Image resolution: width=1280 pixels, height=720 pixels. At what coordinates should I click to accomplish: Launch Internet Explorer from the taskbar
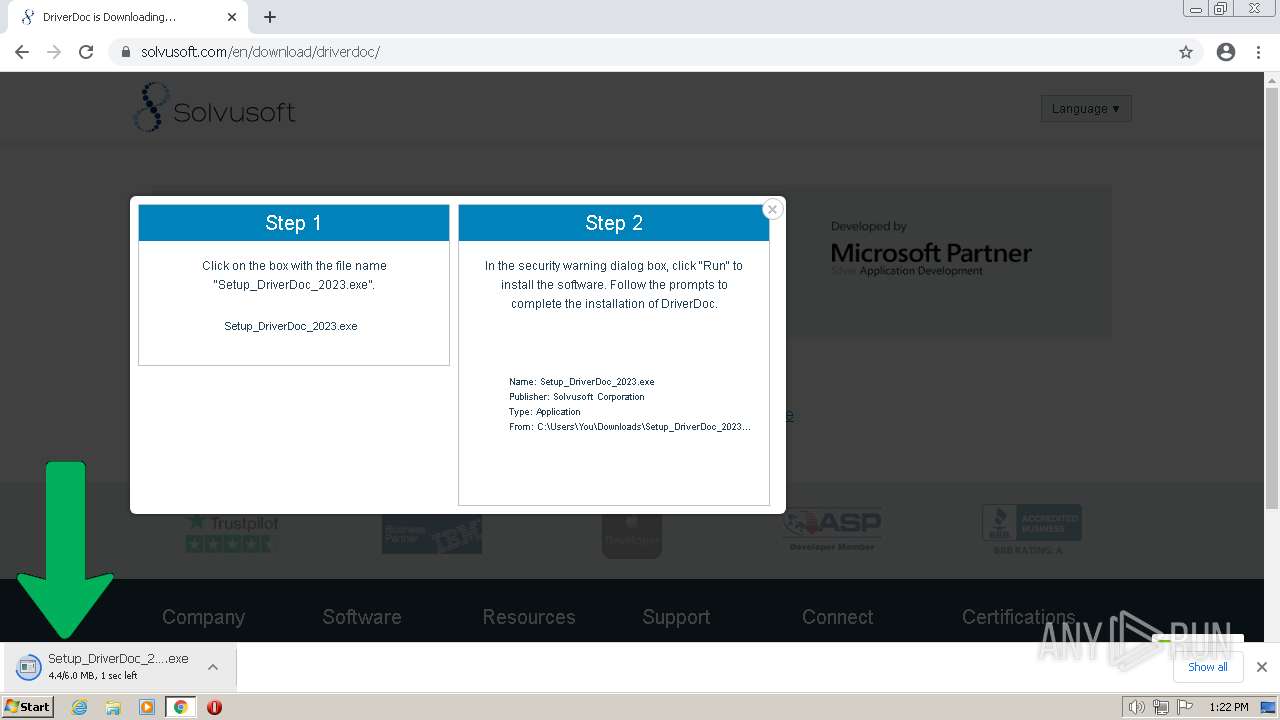[x=80, y=707]
